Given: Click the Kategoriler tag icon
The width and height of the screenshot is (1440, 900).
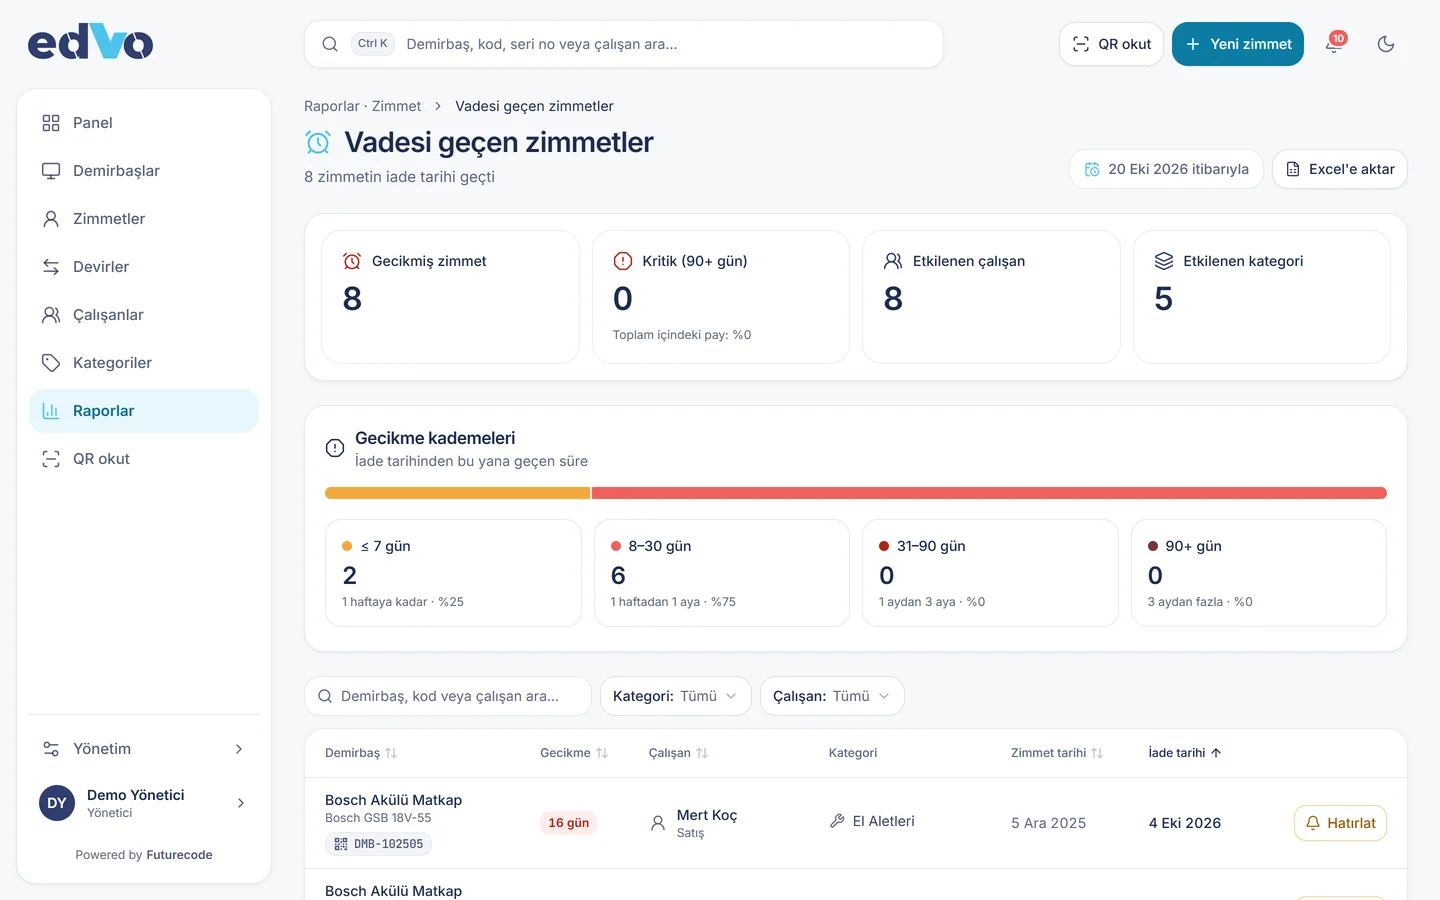Looking at the screenshot, I should click(x=51, y=363).
